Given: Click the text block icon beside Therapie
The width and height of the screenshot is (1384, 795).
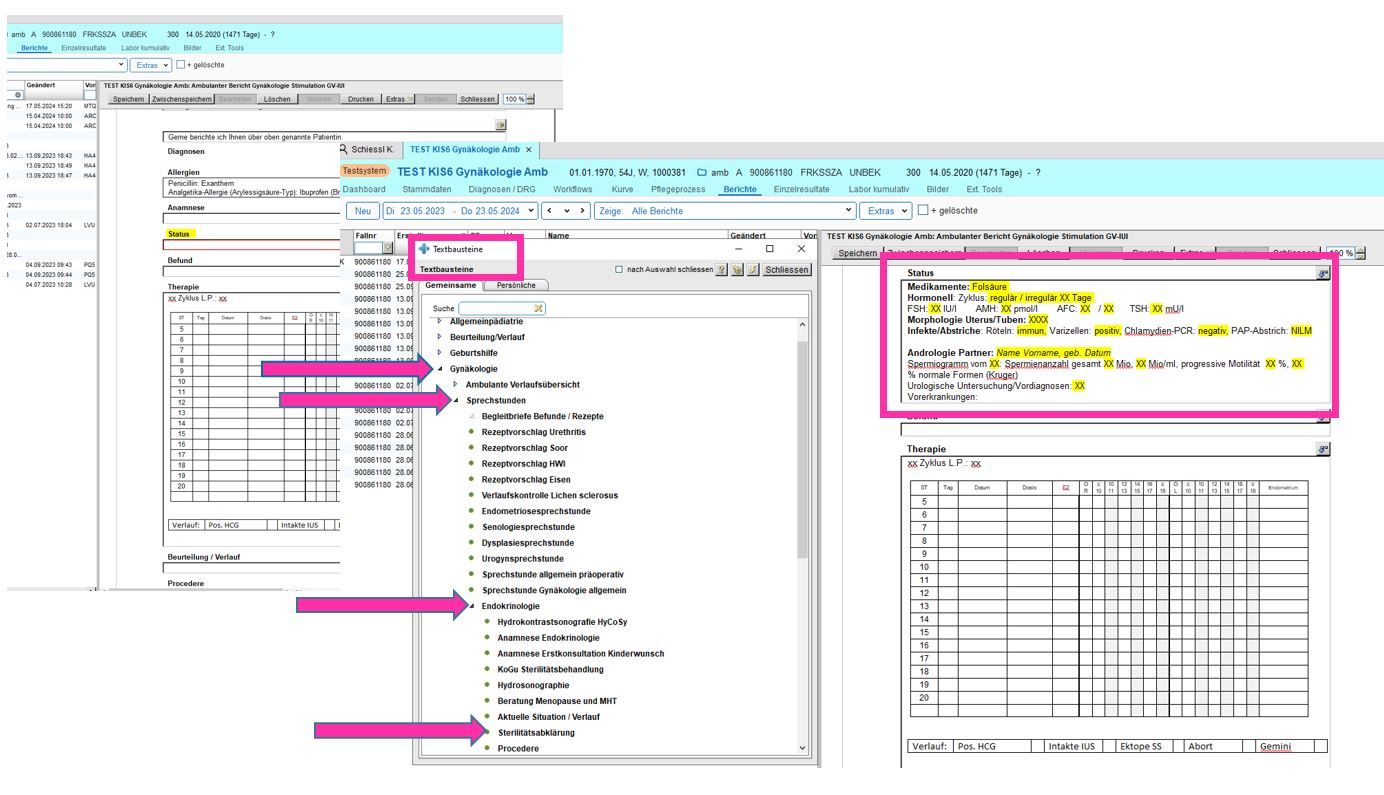Looking at the screenshot, I should pos(1323,450).
